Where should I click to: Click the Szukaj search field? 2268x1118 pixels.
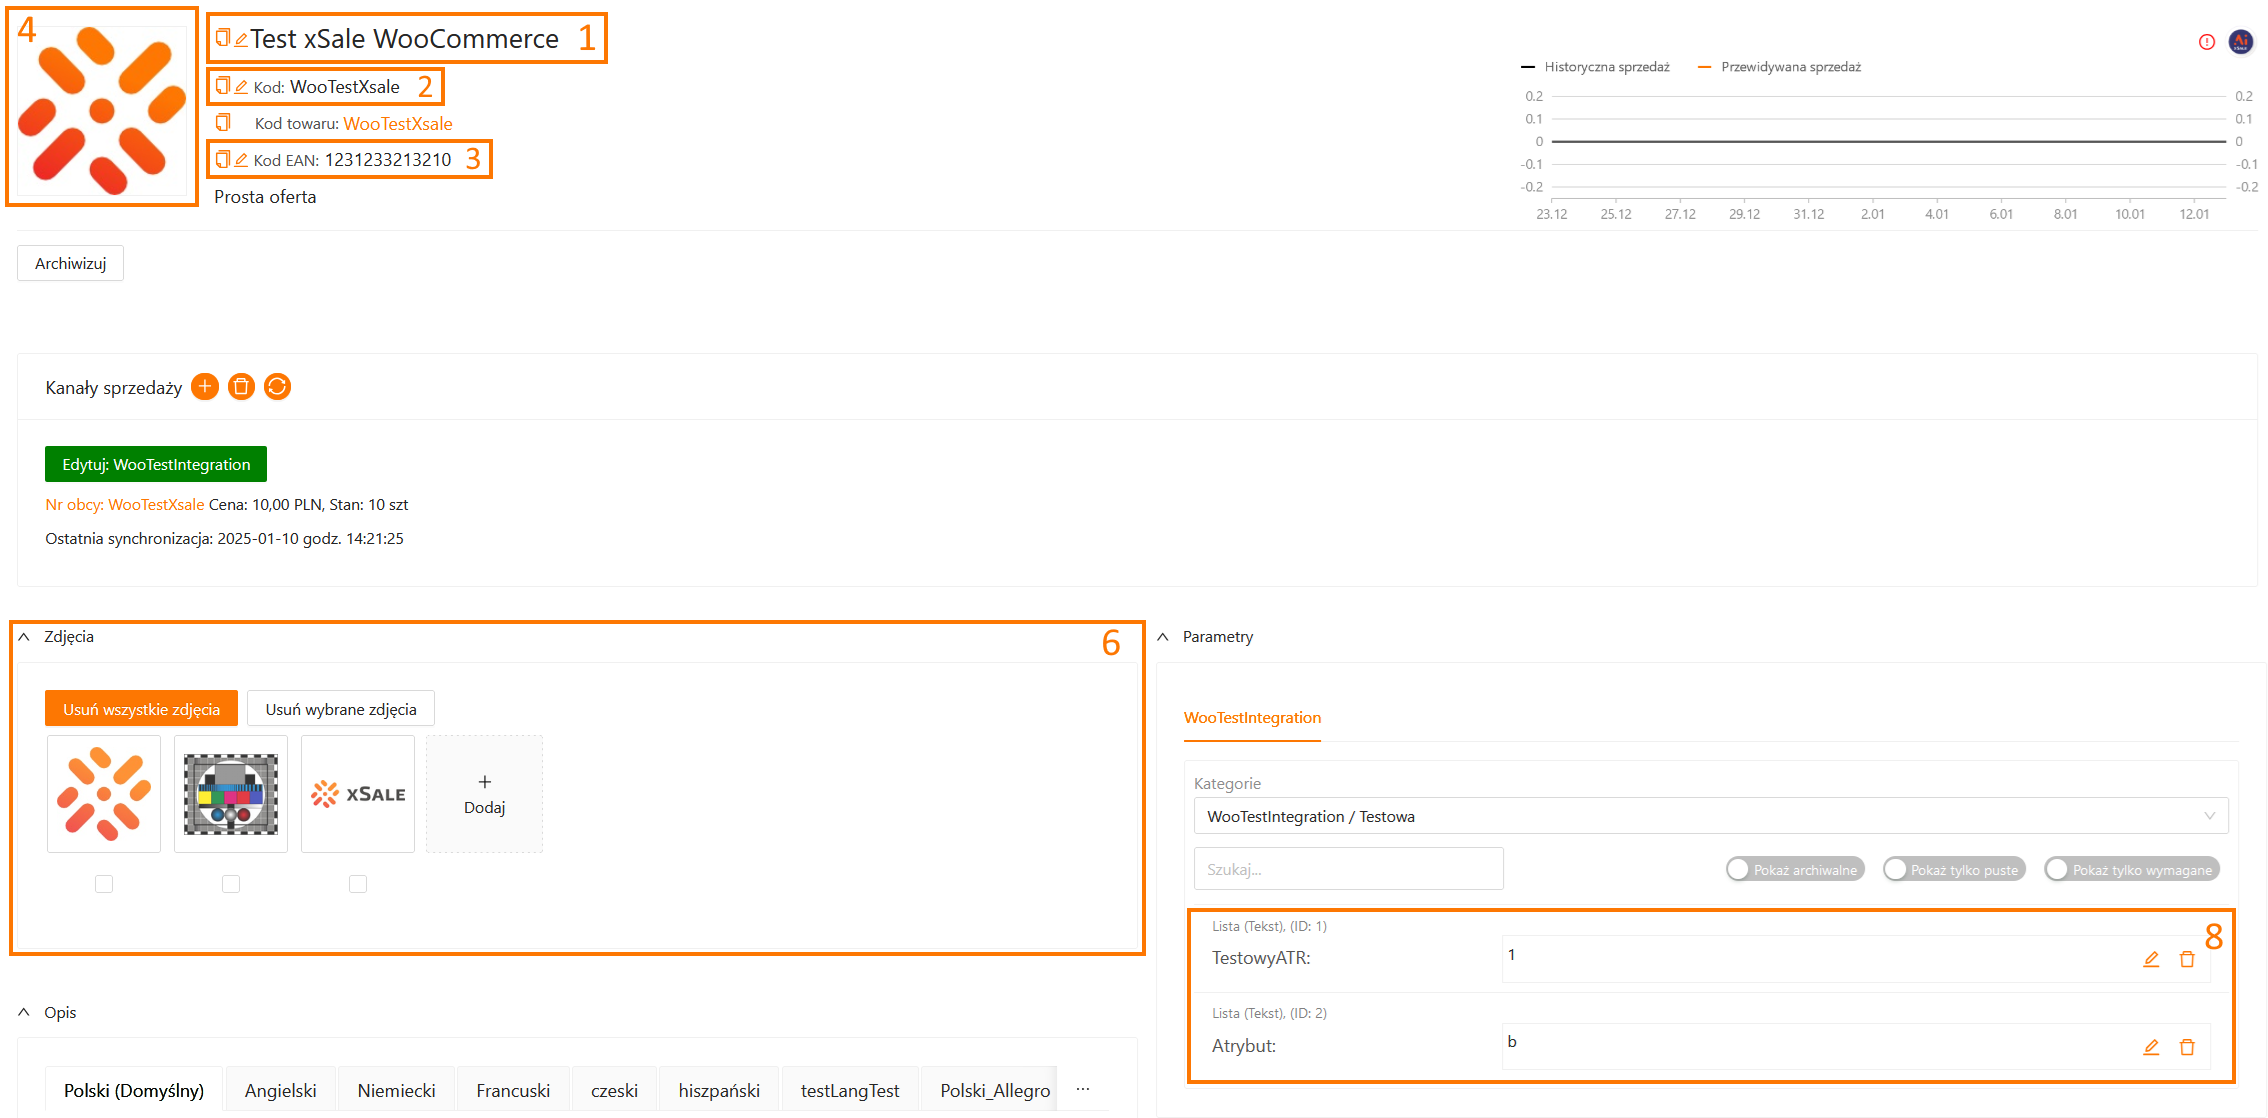pyautogui.click(x=1348, y=869)
